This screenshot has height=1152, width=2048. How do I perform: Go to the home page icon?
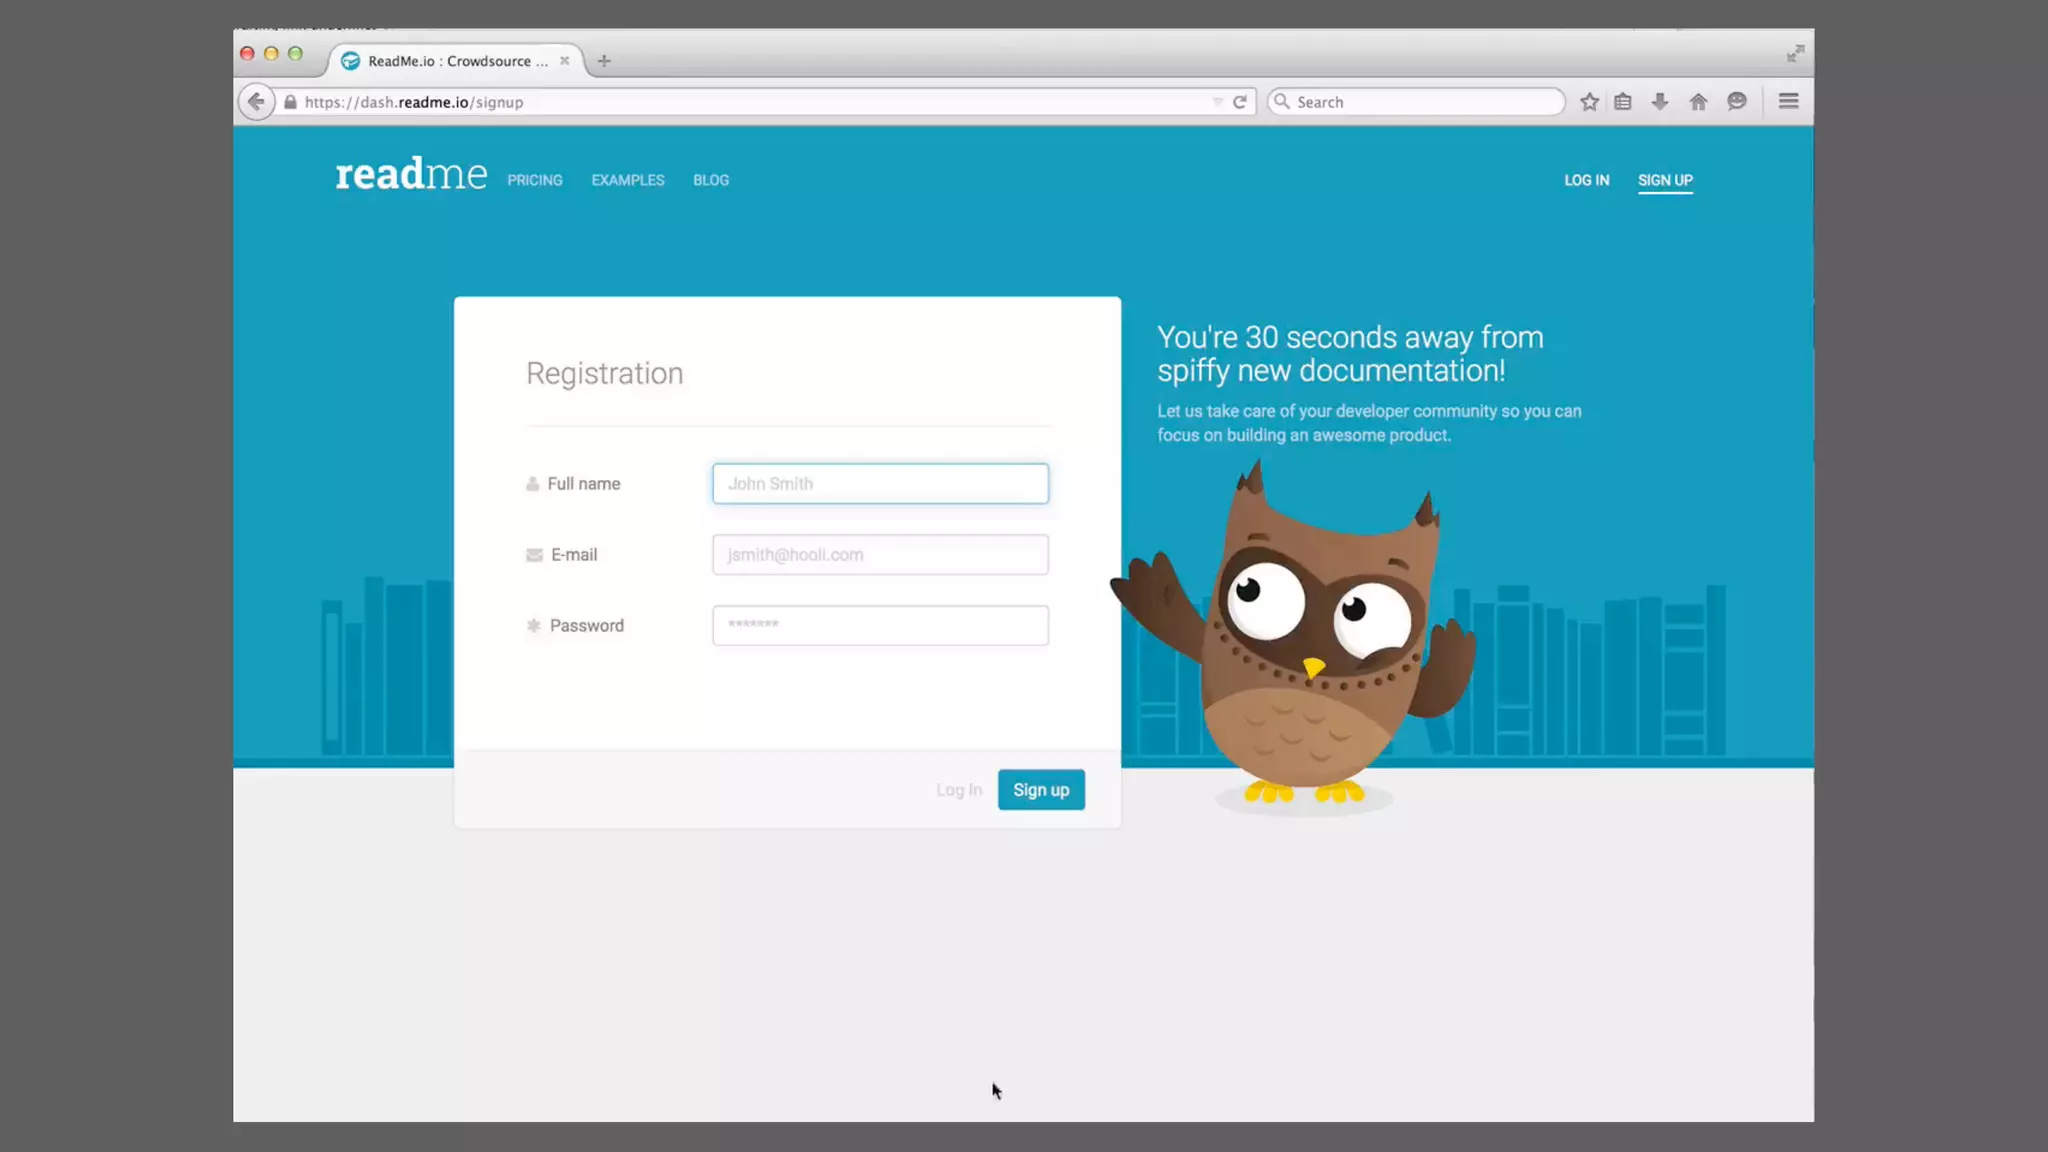tap(1698, 102)
